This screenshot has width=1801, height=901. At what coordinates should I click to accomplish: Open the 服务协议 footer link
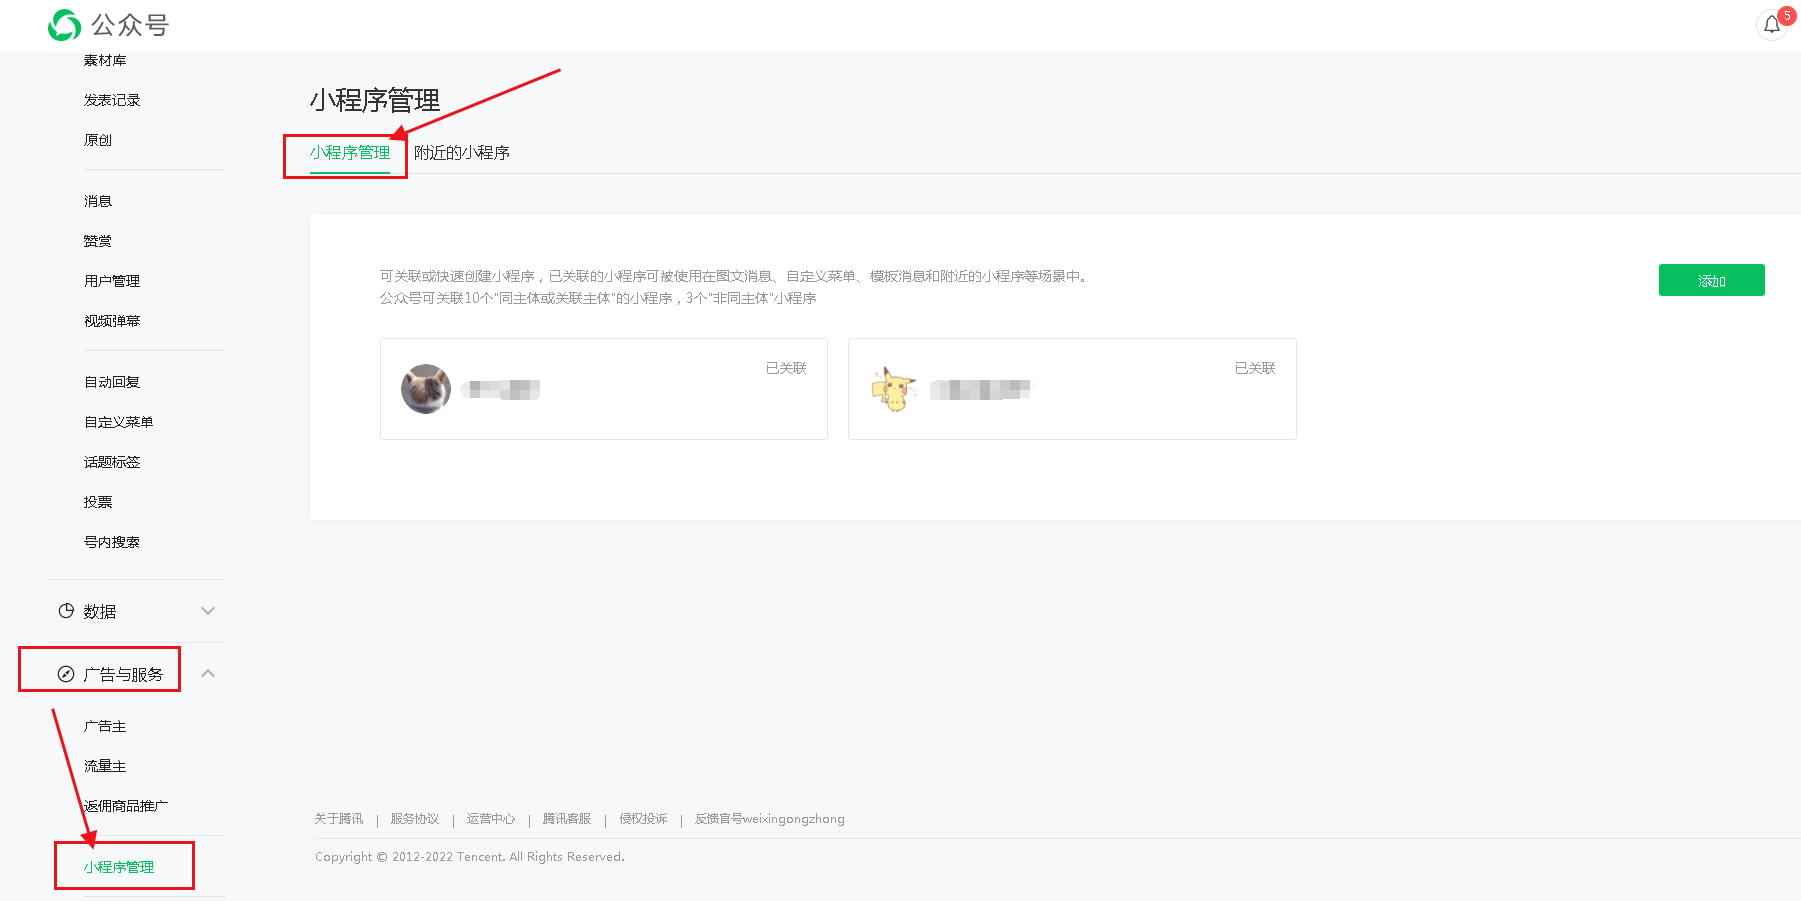[415, 819]
